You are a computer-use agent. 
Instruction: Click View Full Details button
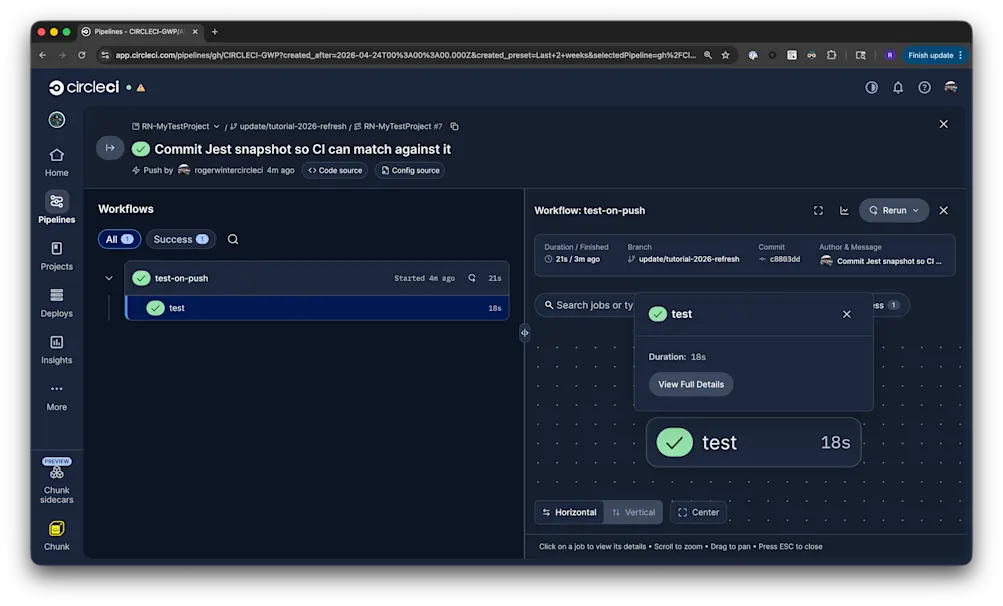pyautogui.click(x=691, y=385)
